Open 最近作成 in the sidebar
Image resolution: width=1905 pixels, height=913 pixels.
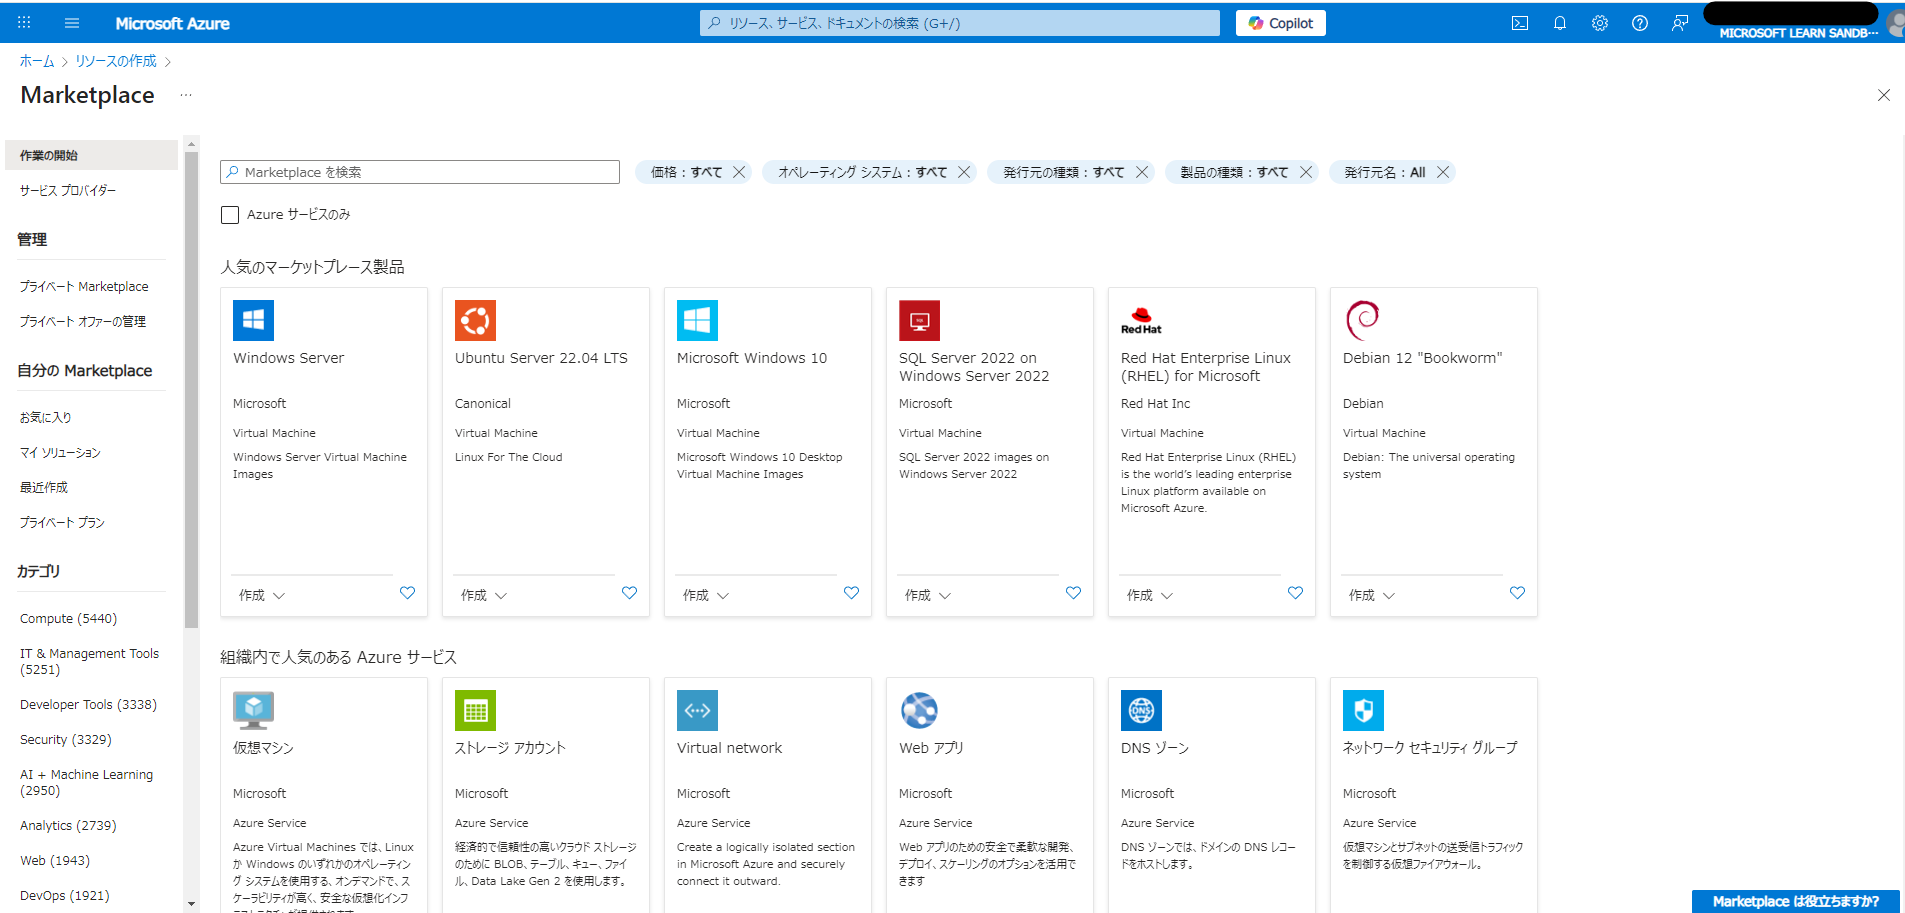click(44, 487)
